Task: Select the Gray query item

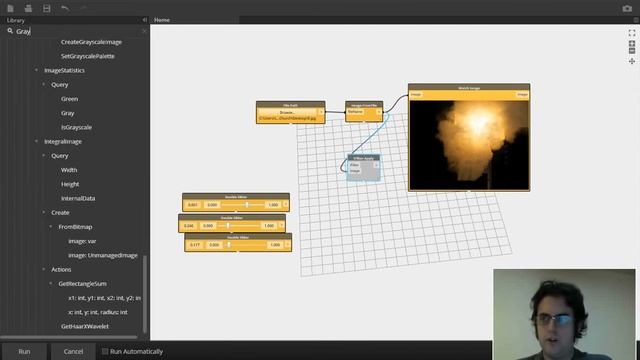Action: 68,113
